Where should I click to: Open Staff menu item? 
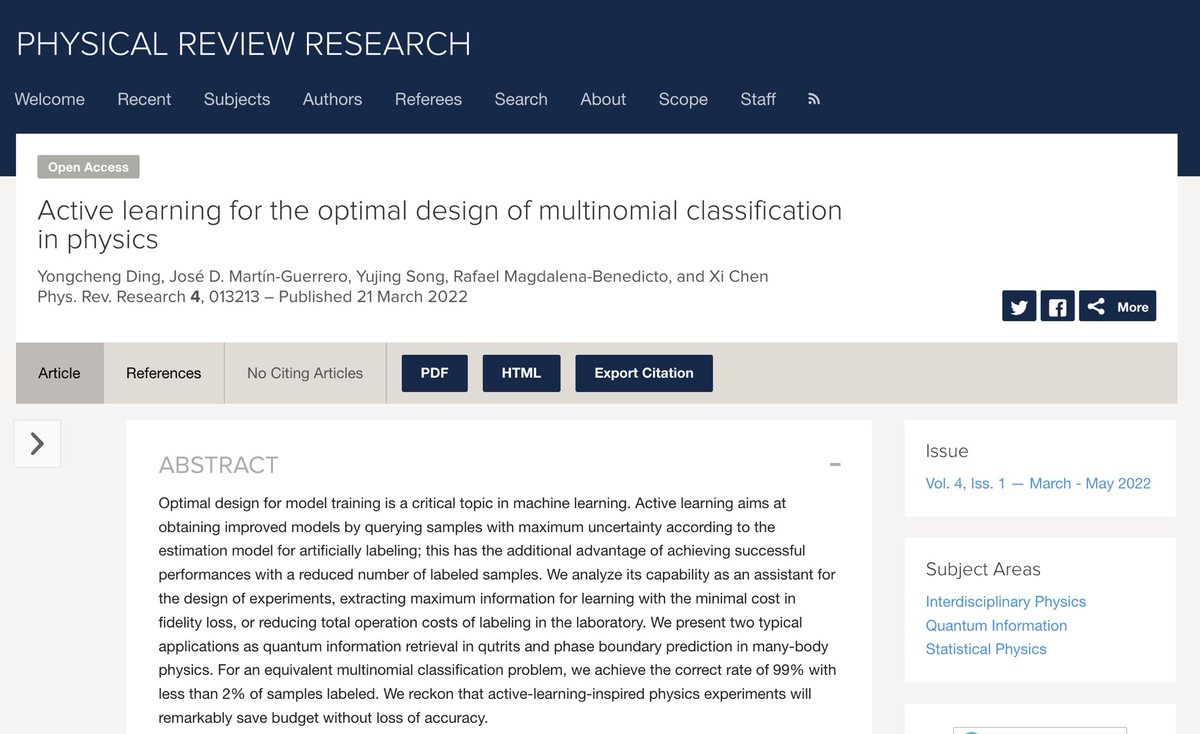coord(758,99)
